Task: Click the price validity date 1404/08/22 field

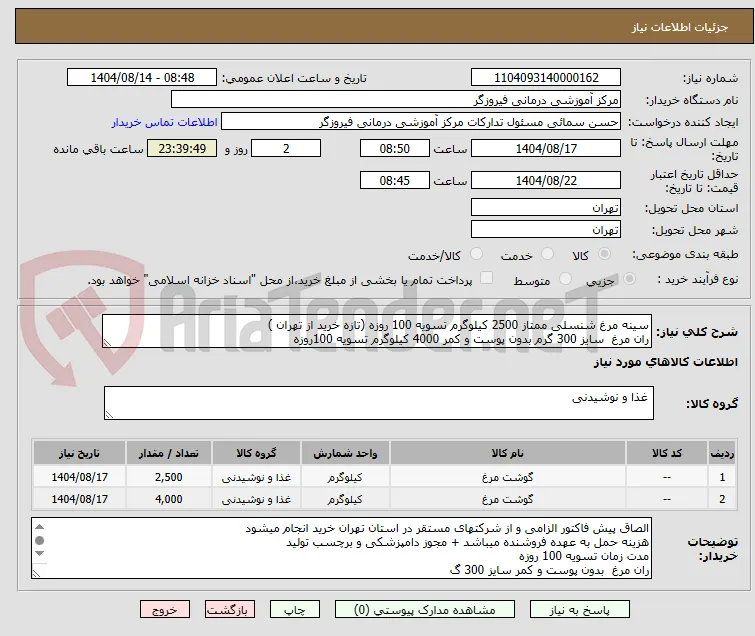Action: click(546, 181)
